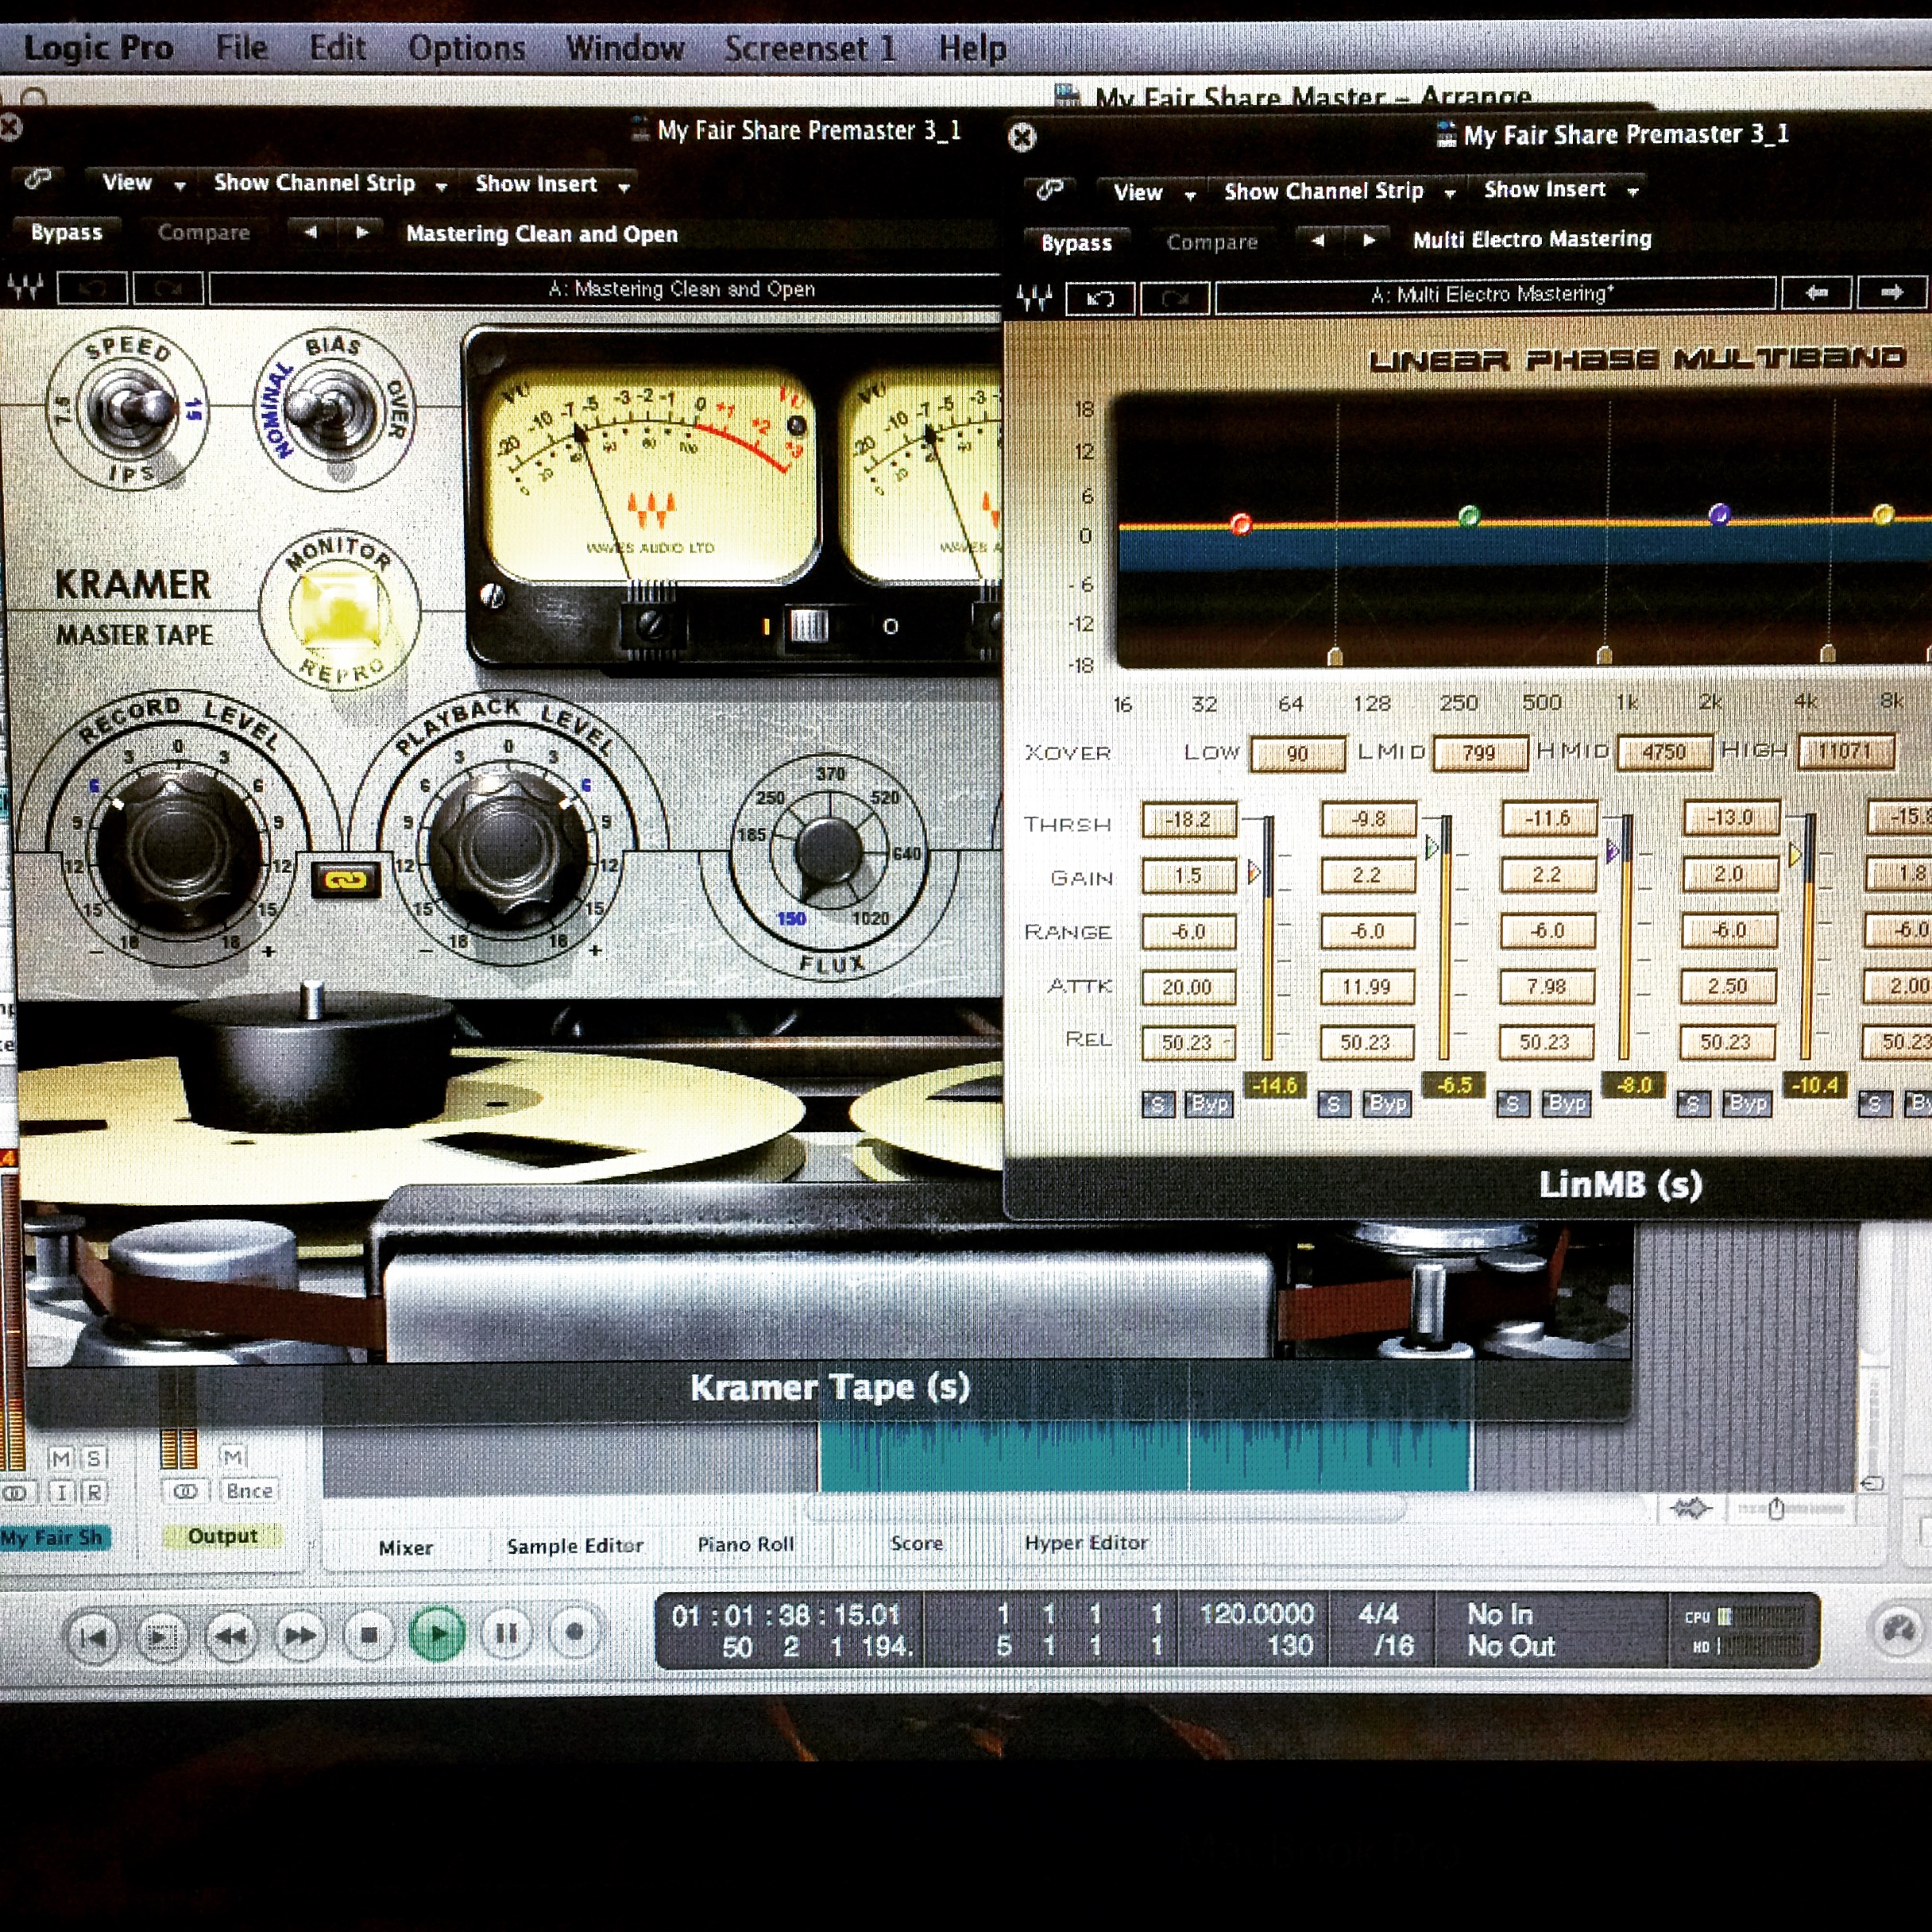Click previous preset arrow left of Multi Electro Mastering
The image size is (1932, 1932).
[1317, 240]
